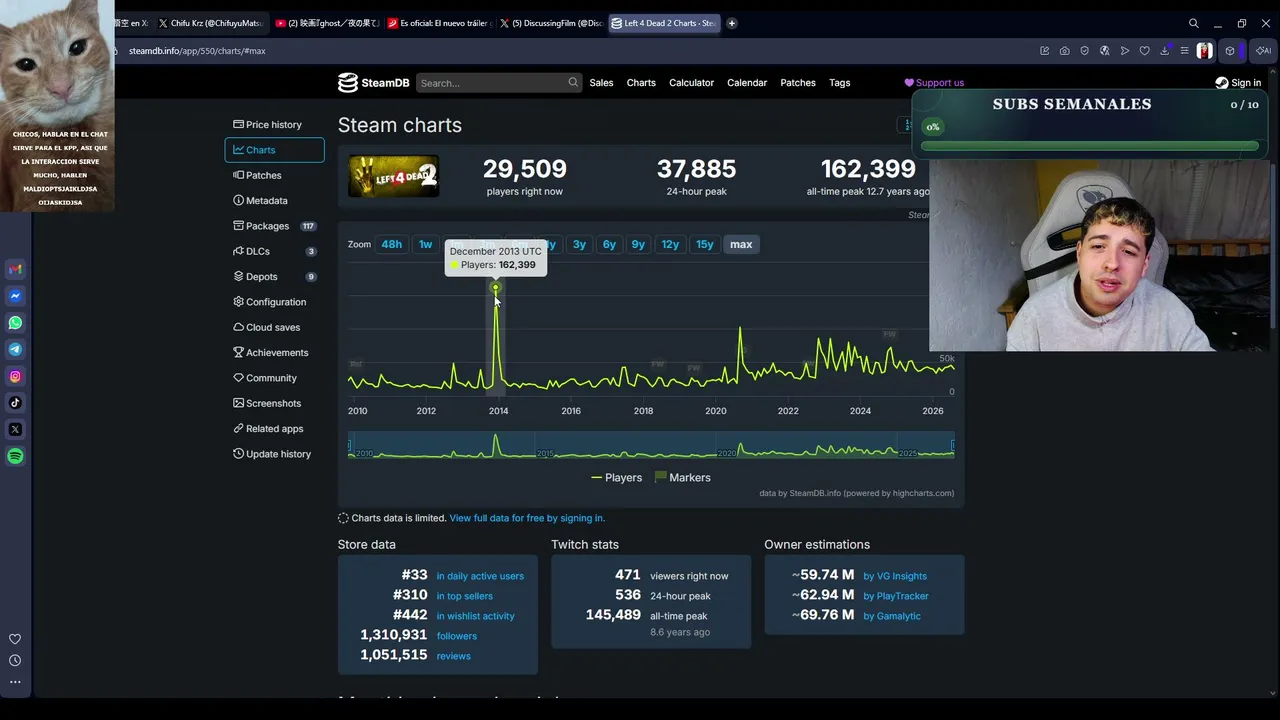Switch to the Chifu Krz browser tab
This screenshot has width=1280, height=720.
click(x=210, y=23)
